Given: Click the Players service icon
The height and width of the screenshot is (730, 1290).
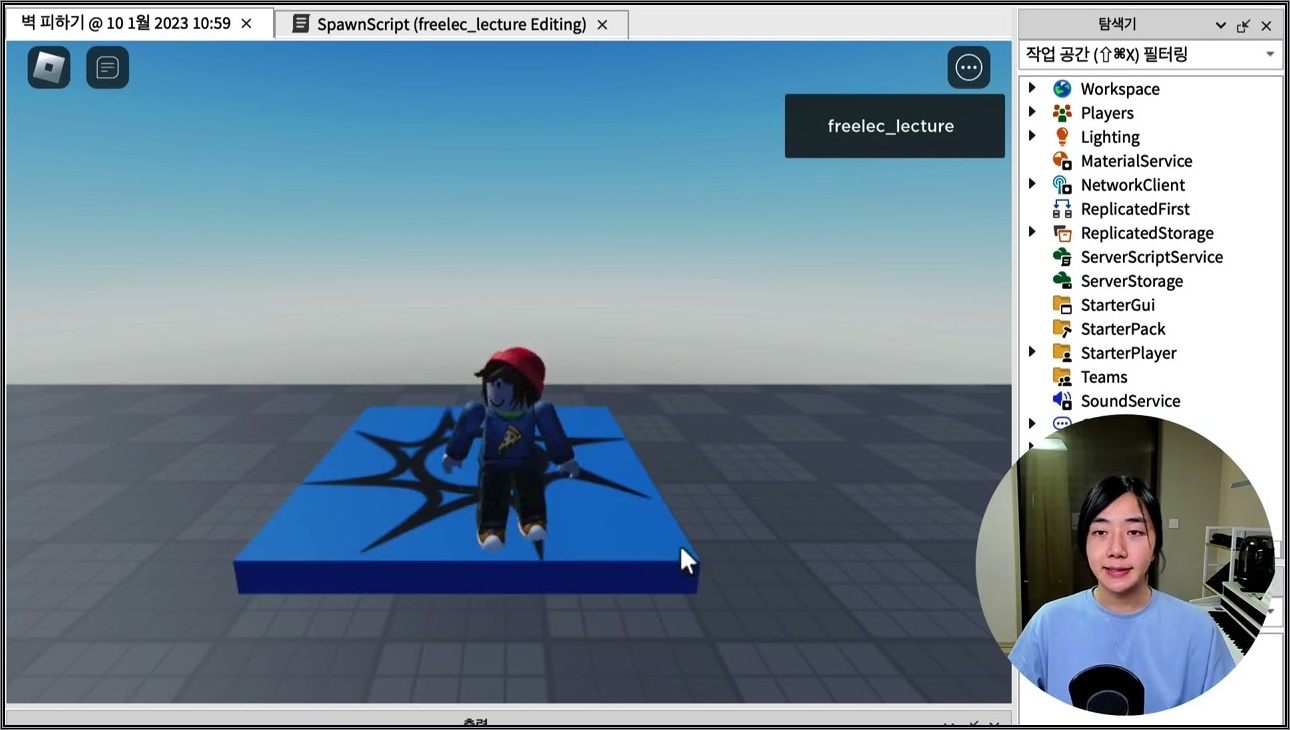Looking at the screenshot, I should click(1062, 113).
